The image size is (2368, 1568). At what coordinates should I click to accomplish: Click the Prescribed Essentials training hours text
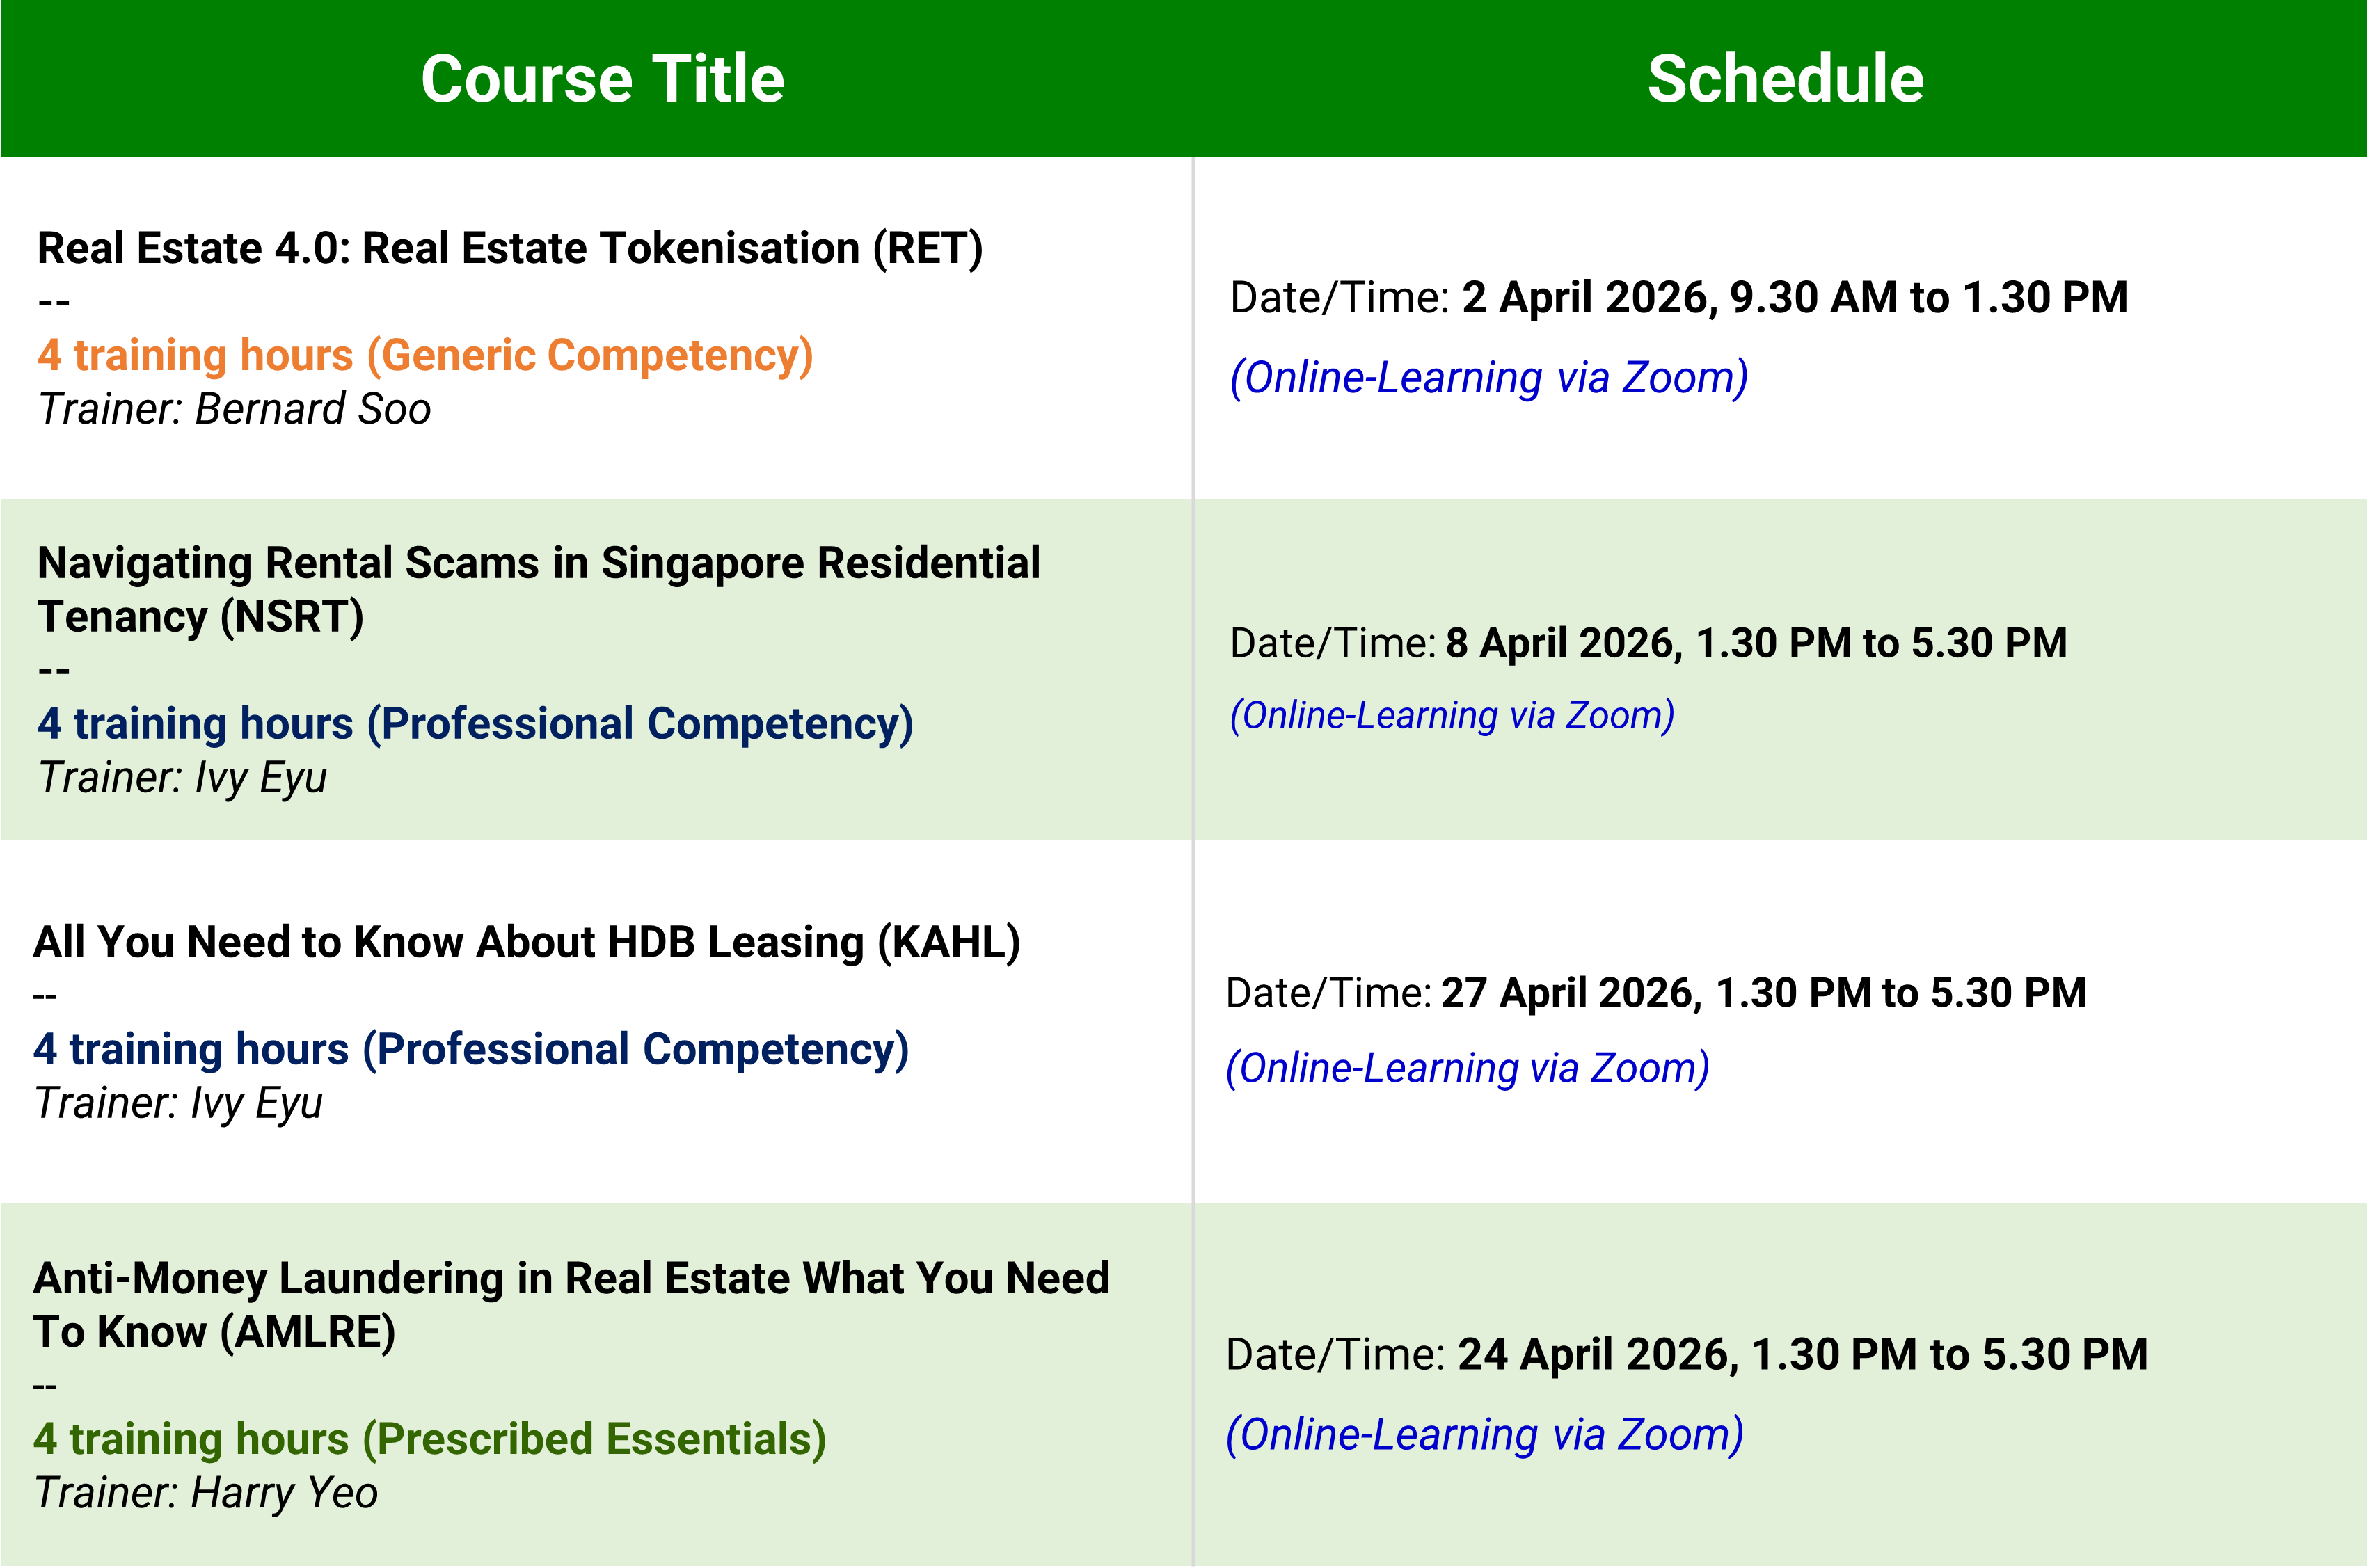tap(430, 1439)
